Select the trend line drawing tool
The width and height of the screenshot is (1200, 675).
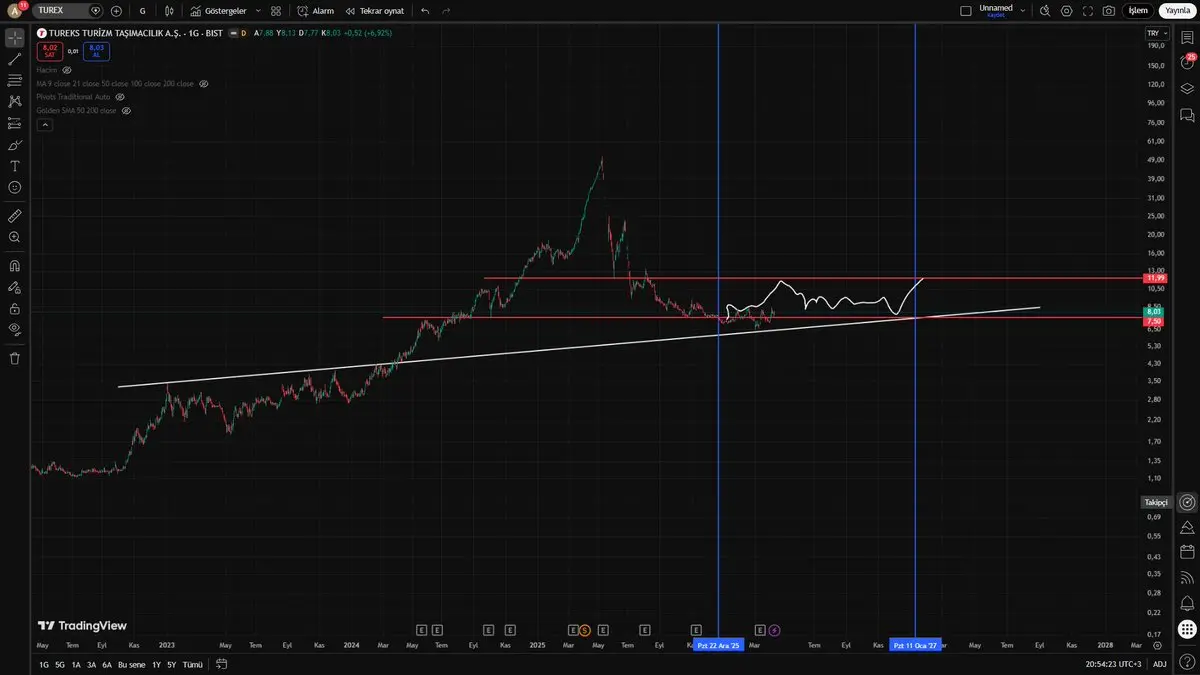click(15, 59)
